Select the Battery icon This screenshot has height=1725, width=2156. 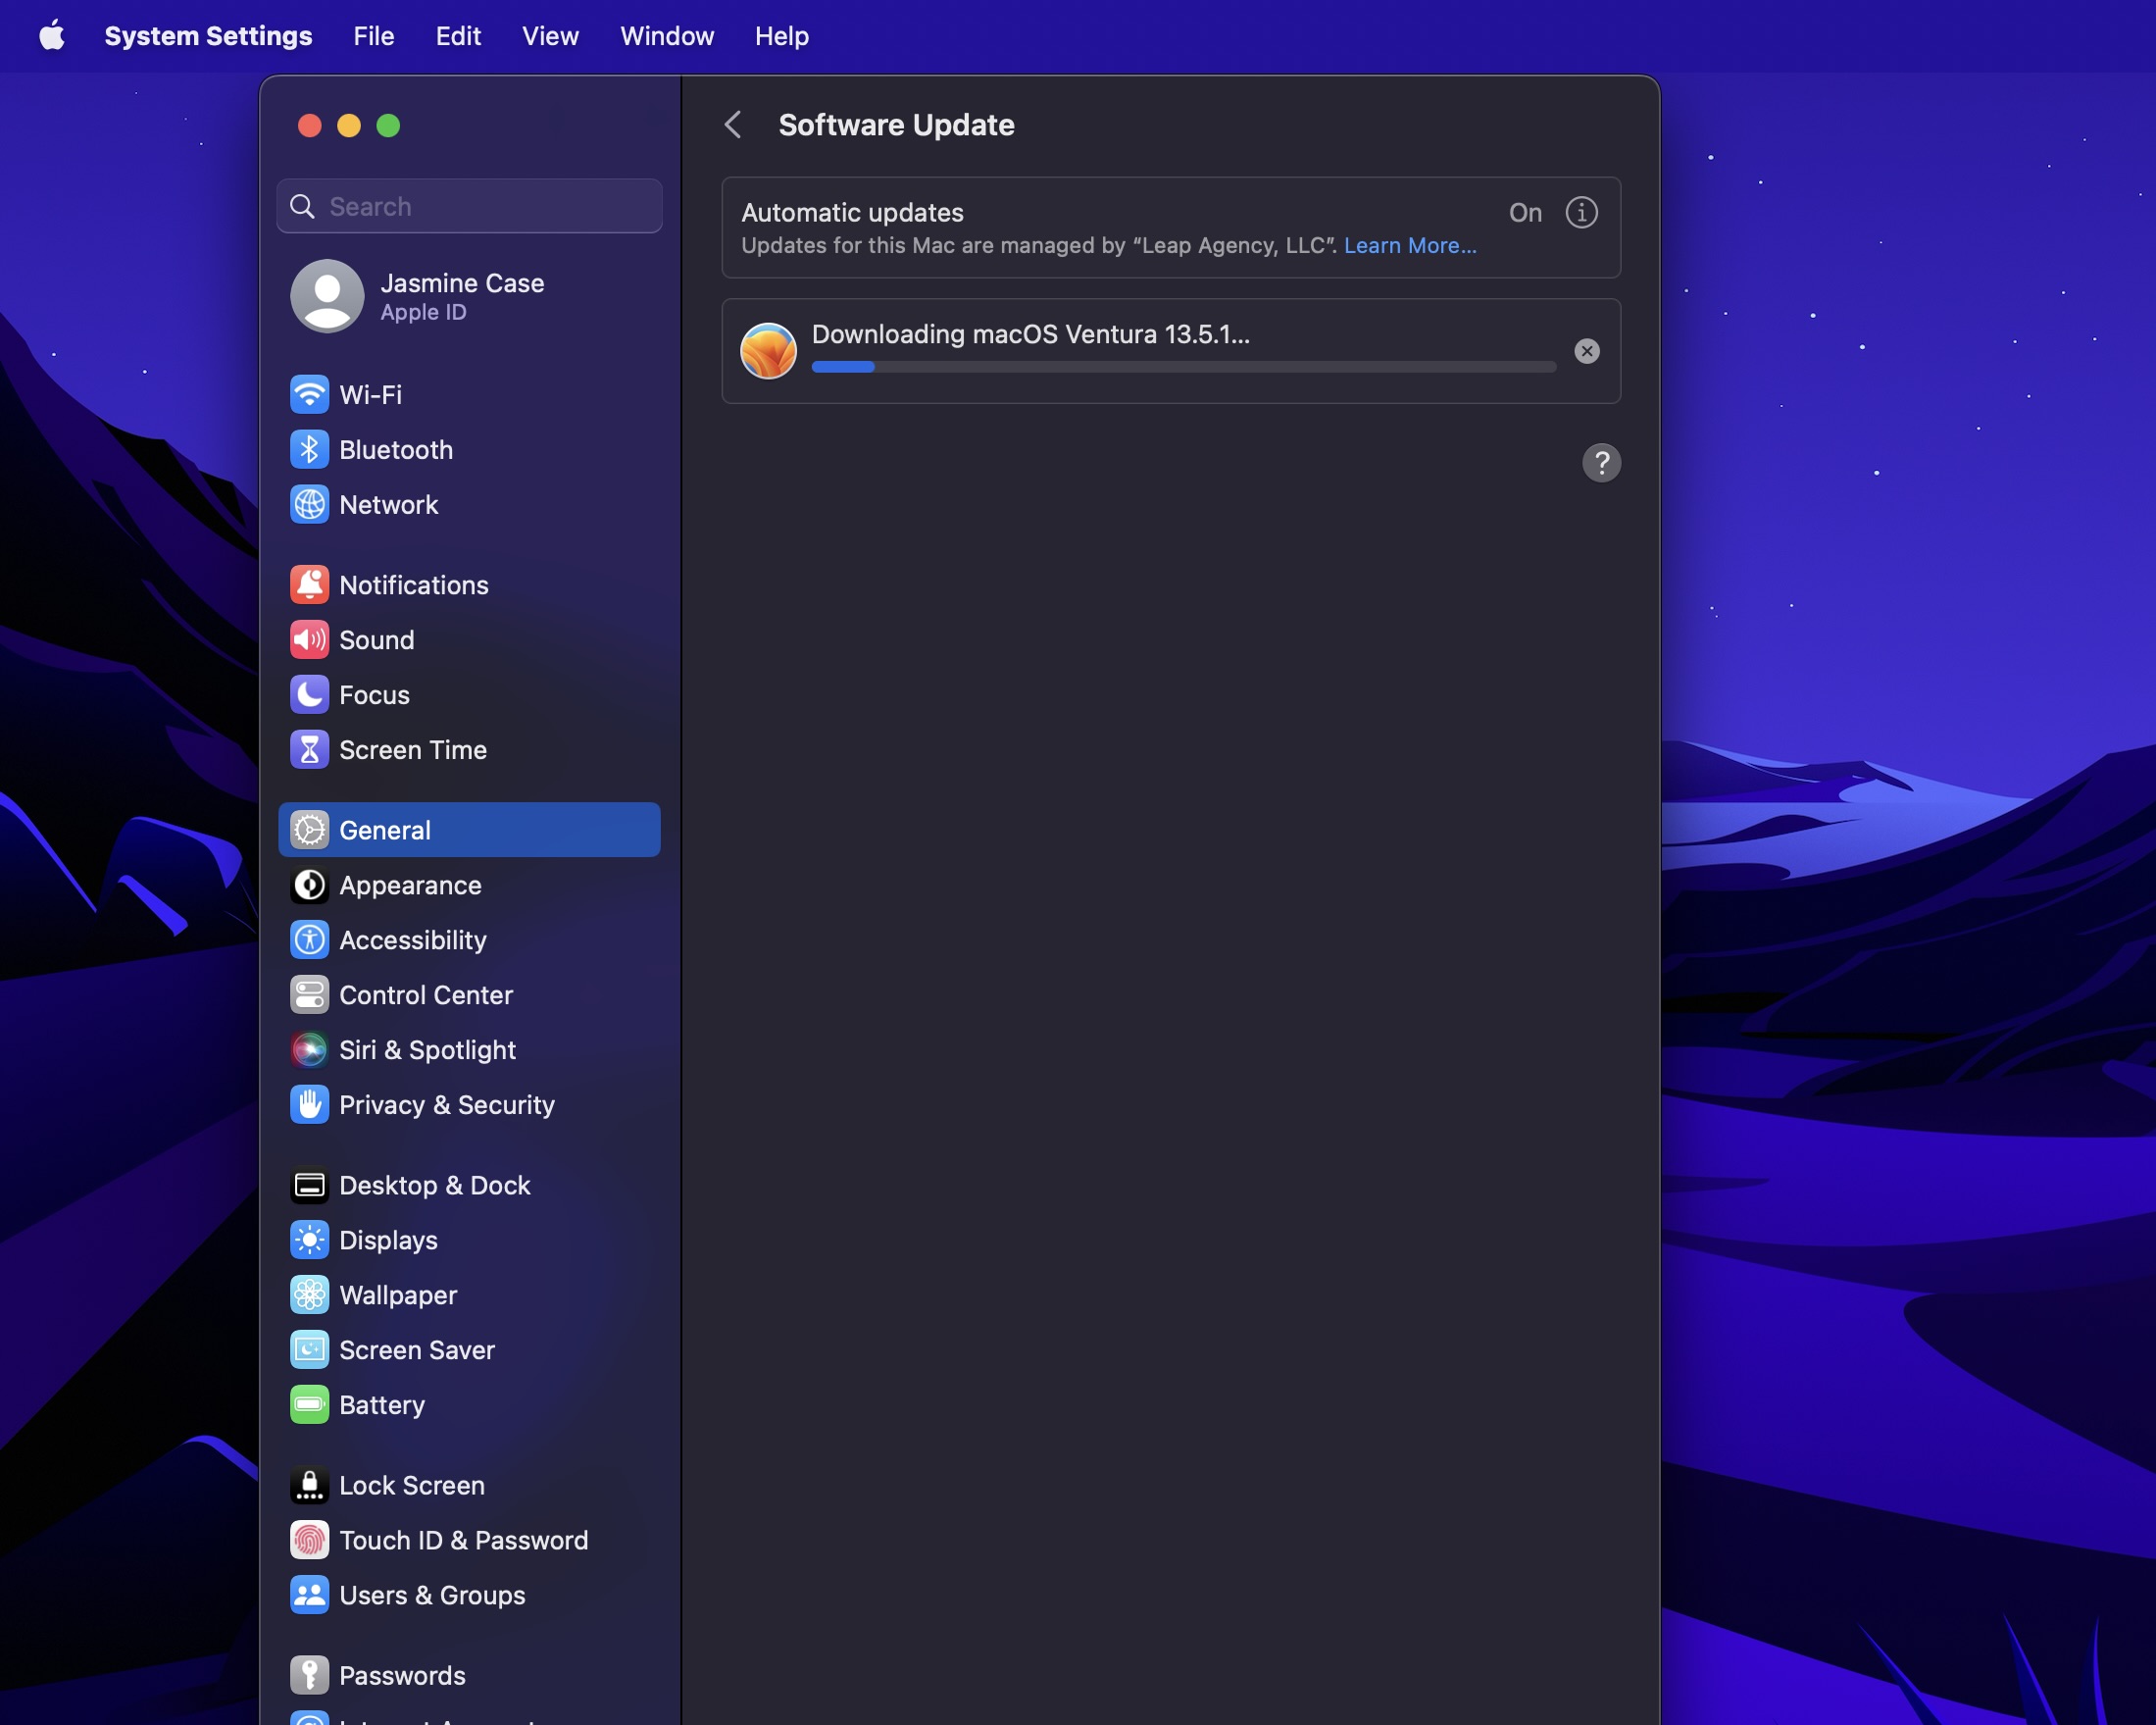pyautogui.click(x=309, y=1404)
